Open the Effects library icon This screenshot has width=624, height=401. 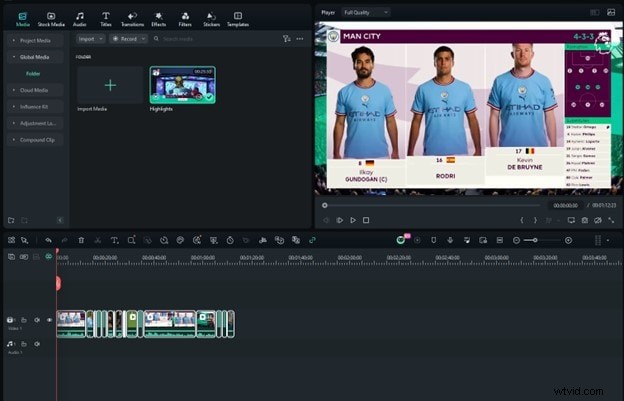click(158, 18)
